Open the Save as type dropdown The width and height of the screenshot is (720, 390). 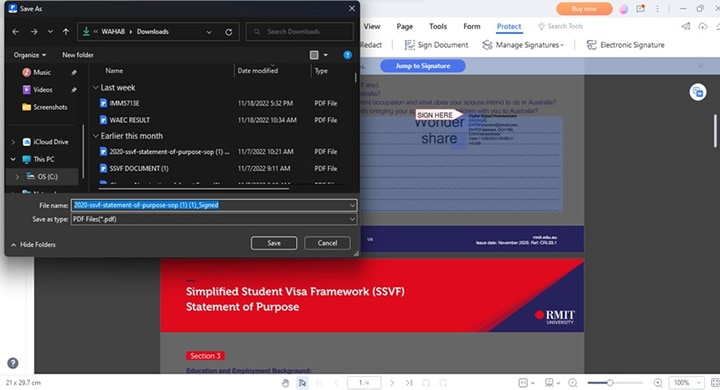point(214,219)
